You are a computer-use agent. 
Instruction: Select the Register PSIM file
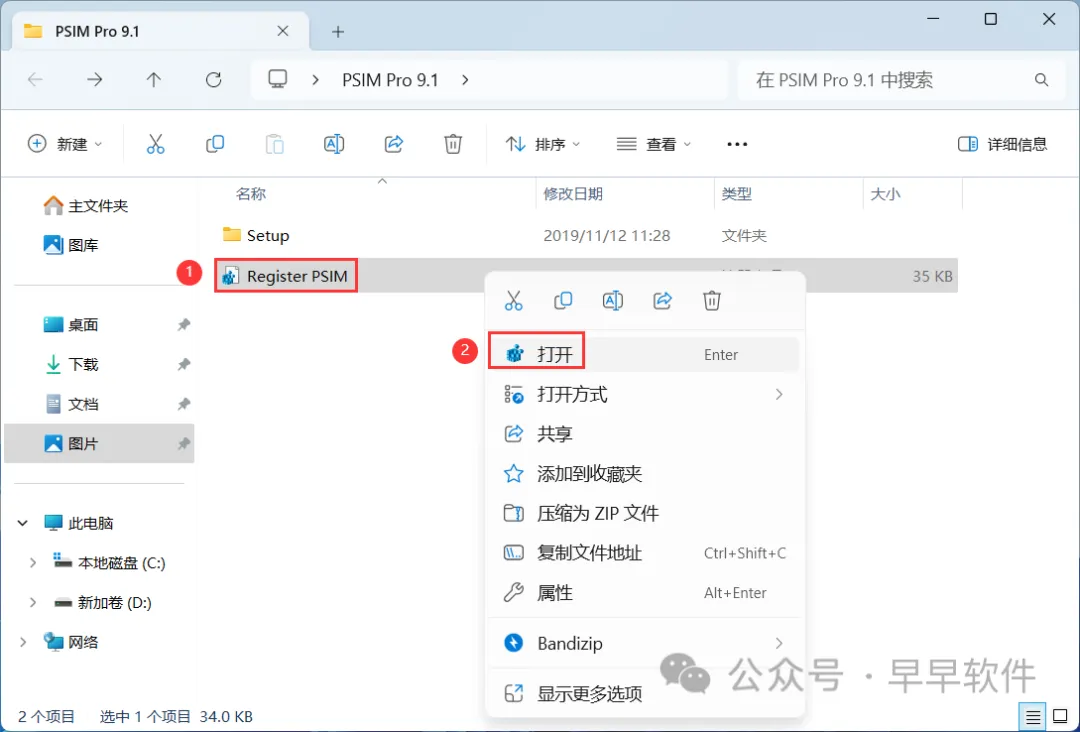pyautogui.click(x=285, y=276)
